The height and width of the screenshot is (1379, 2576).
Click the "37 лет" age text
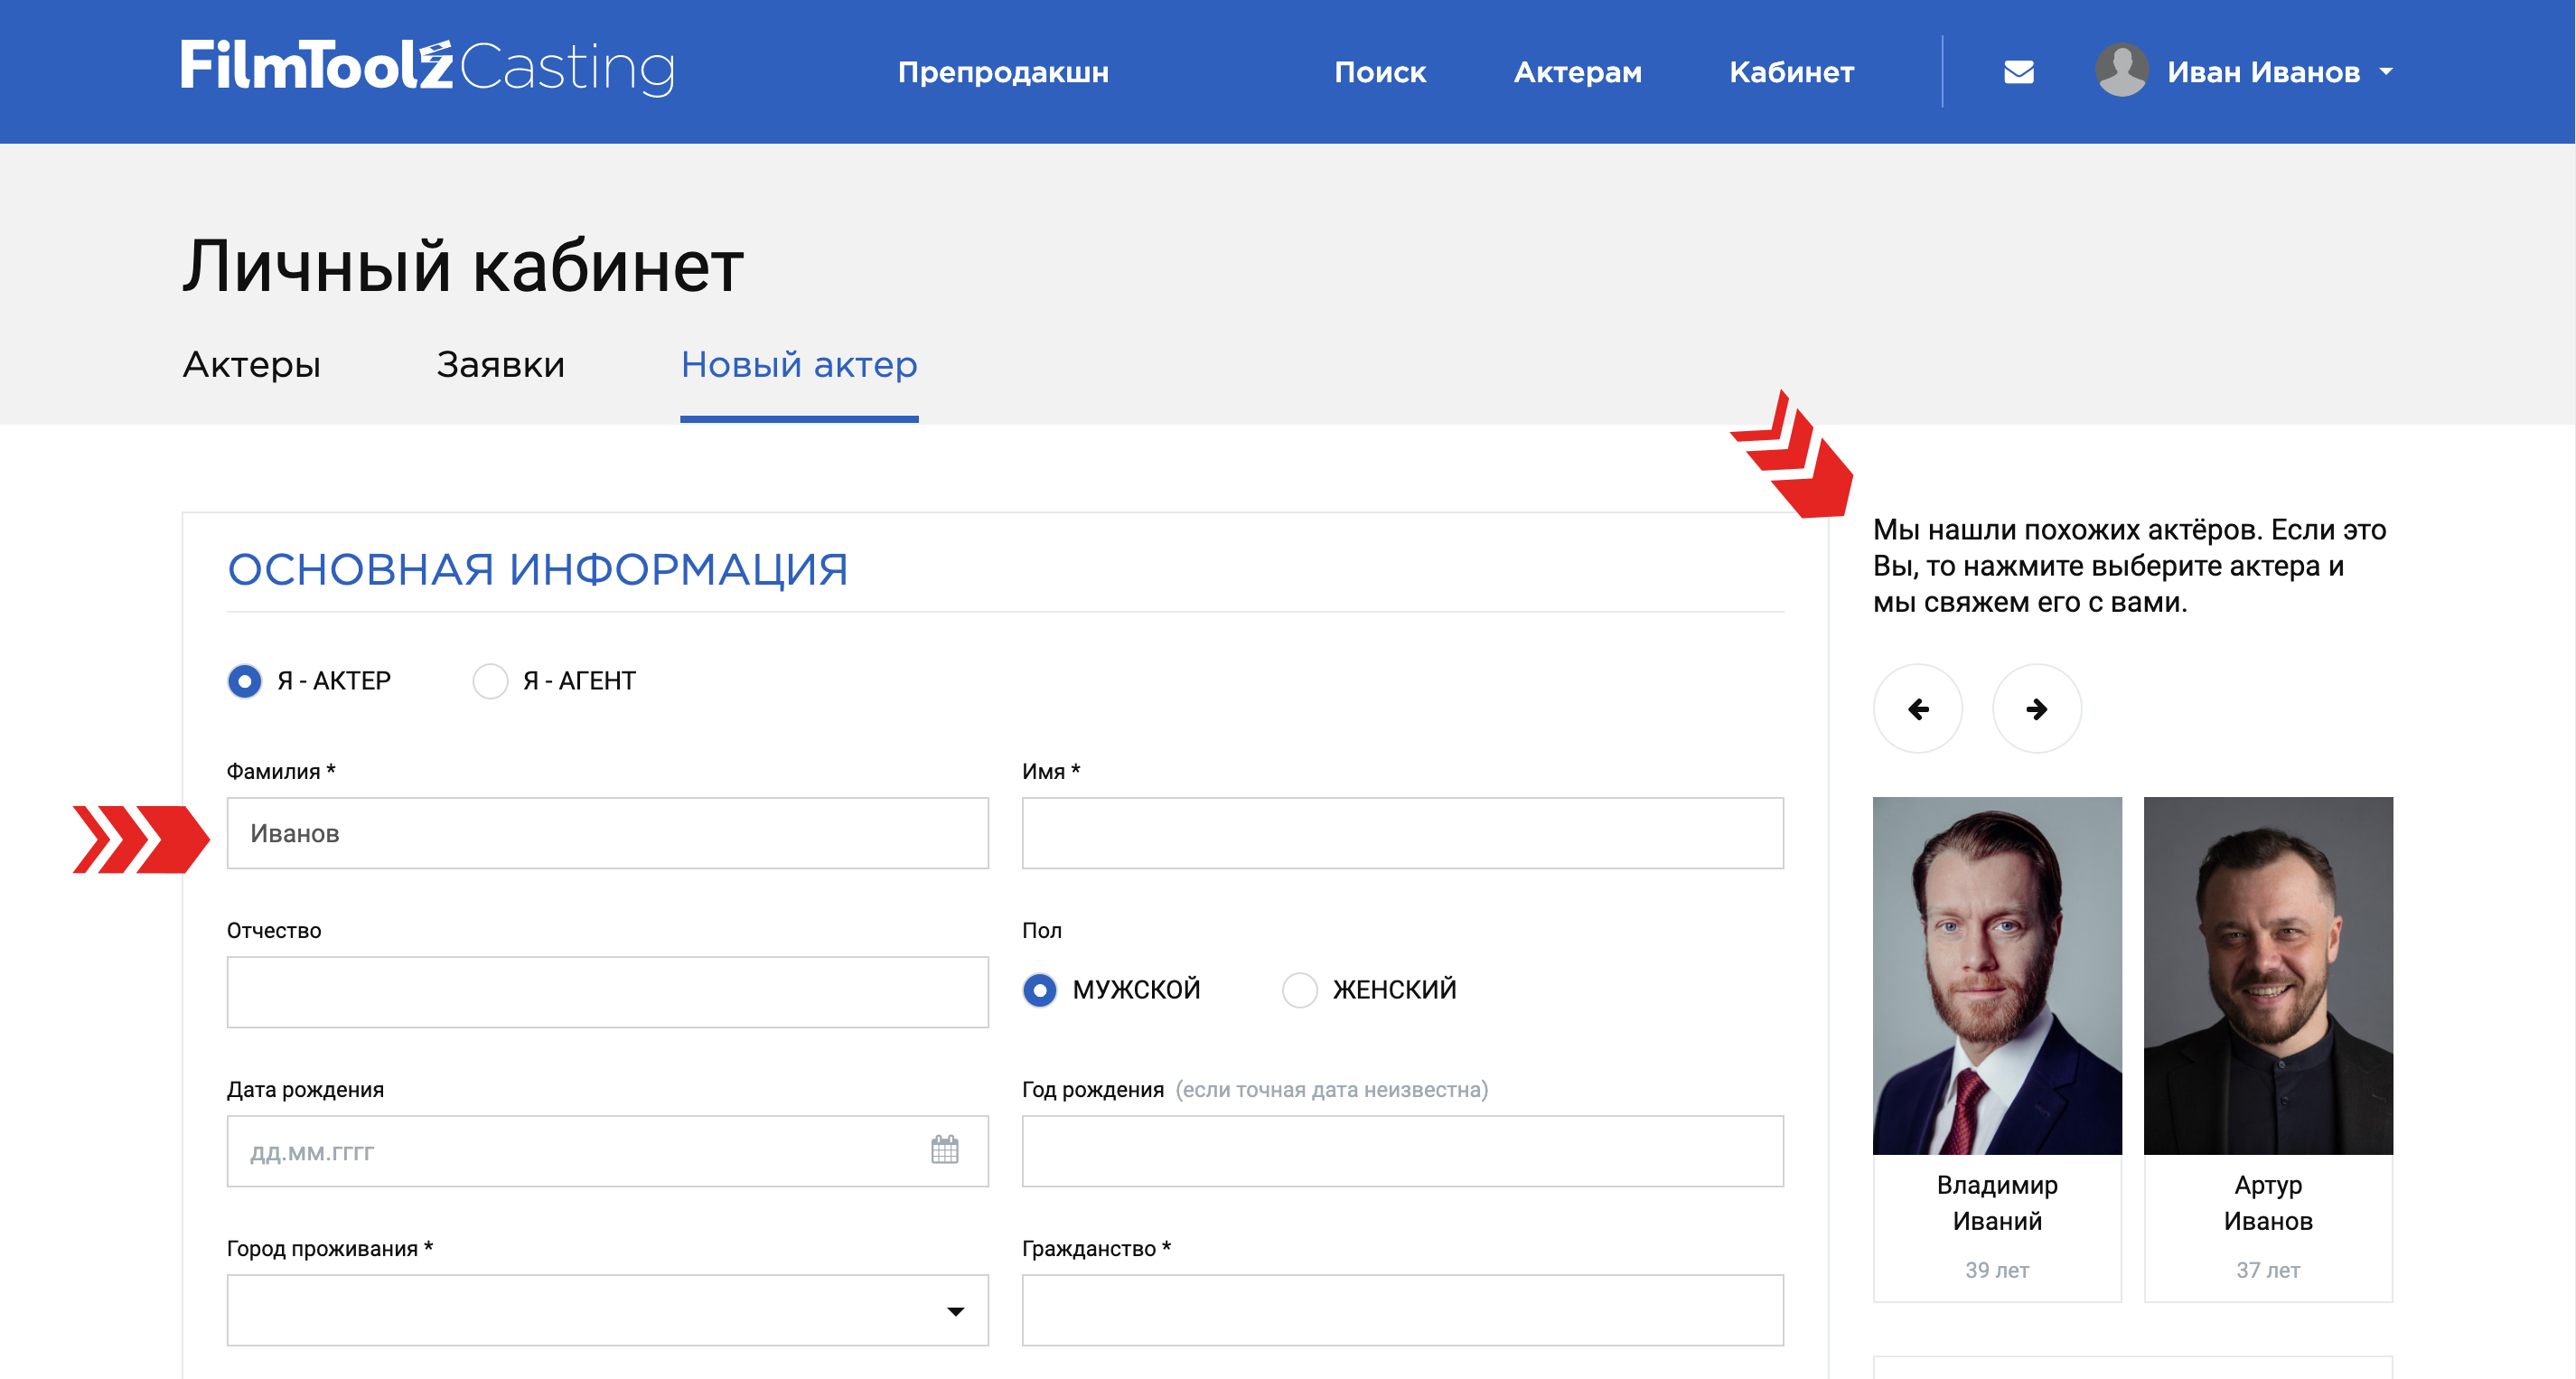click(2267, 1270)
